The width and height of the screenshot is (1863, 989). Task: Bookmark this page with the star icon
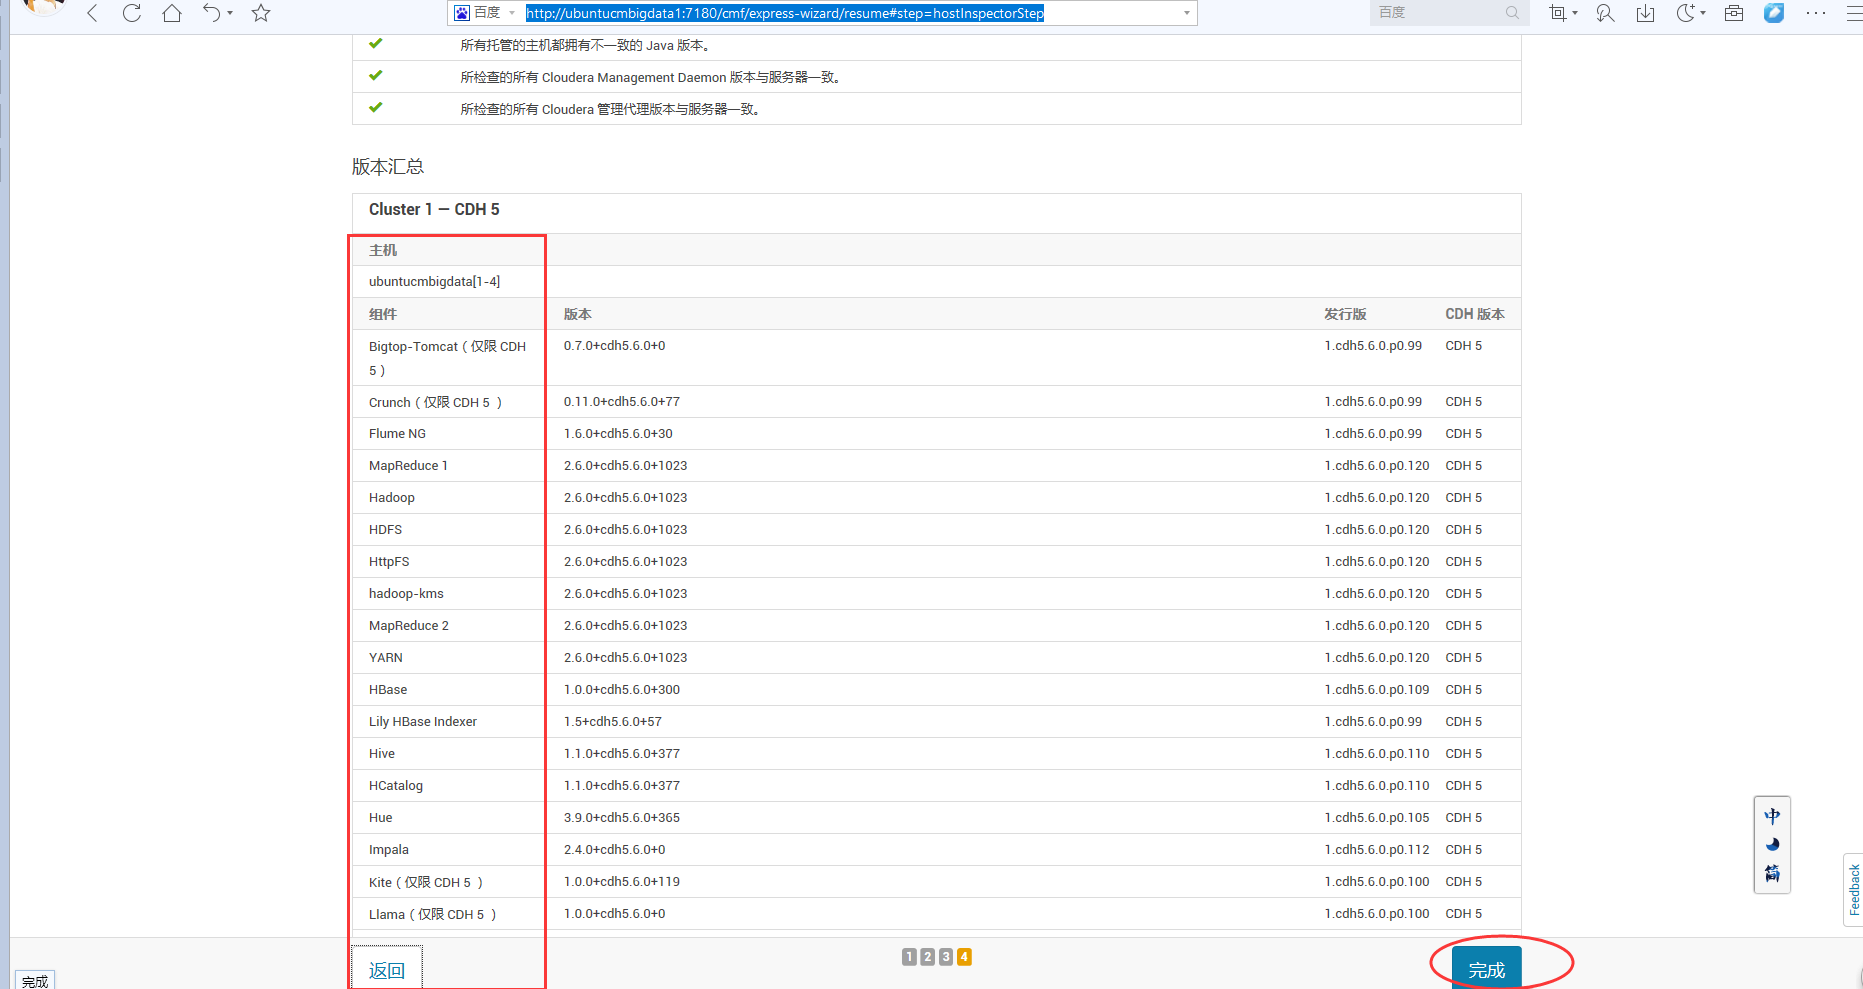click(261, 13)
